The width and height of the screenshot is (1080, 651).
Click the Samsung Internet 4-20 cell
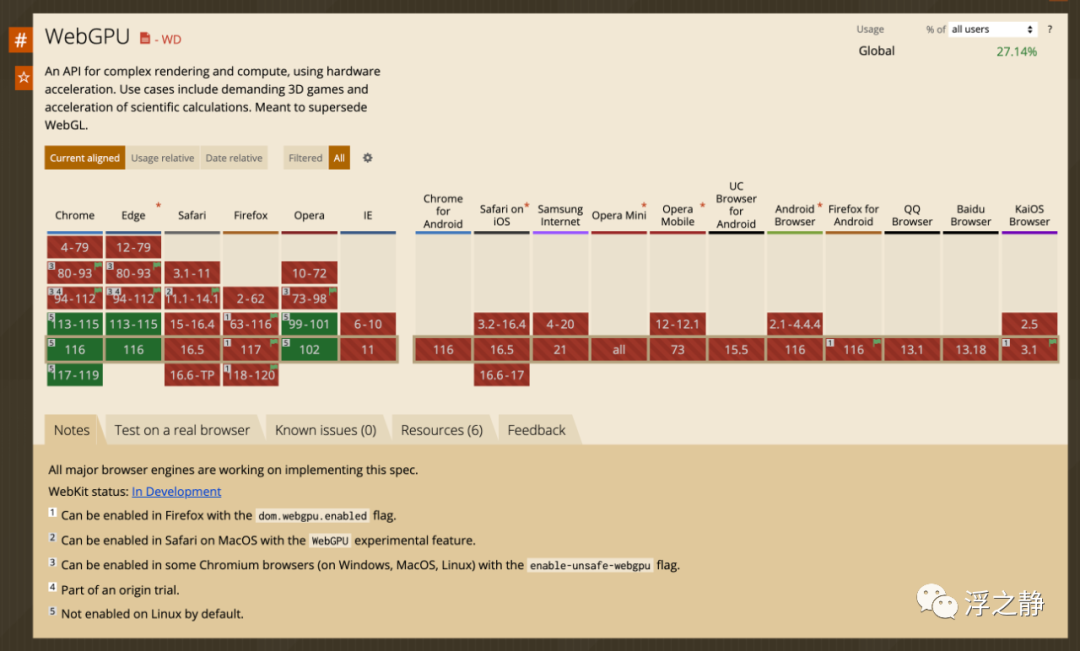560,324
